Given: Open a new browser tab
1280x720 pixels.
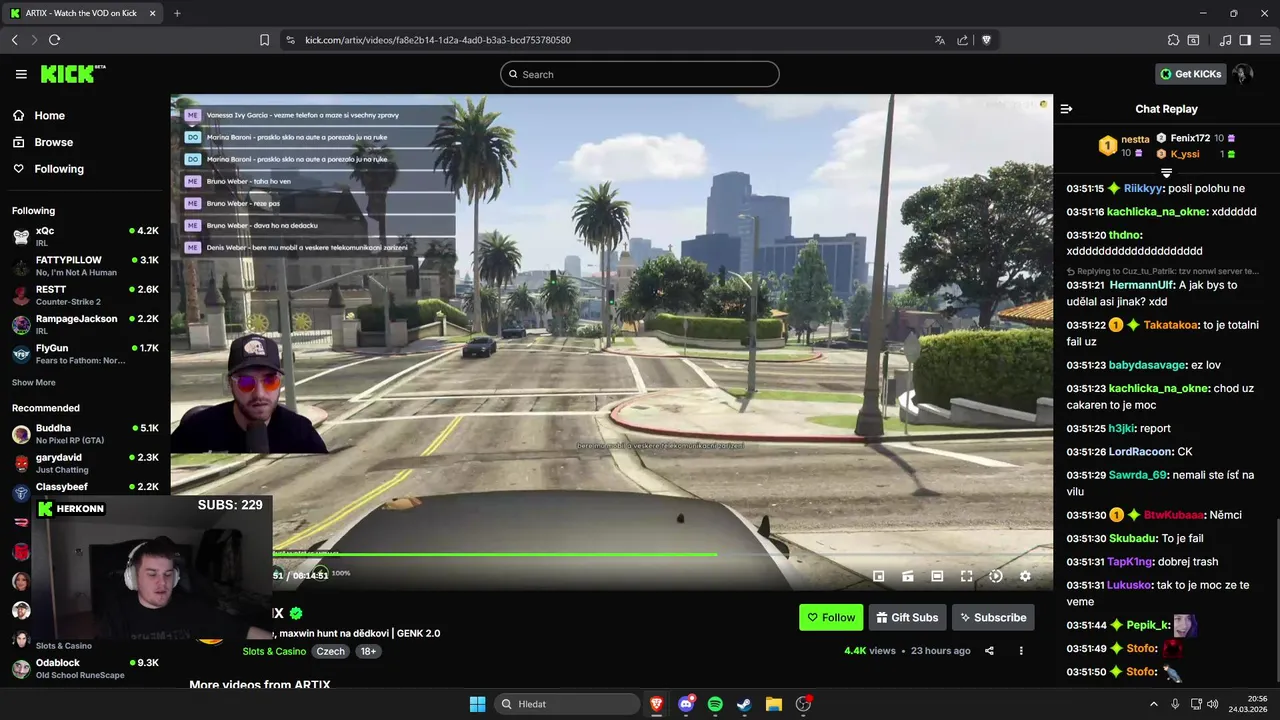Looking at the screenshot, I should tap(177, 13).
